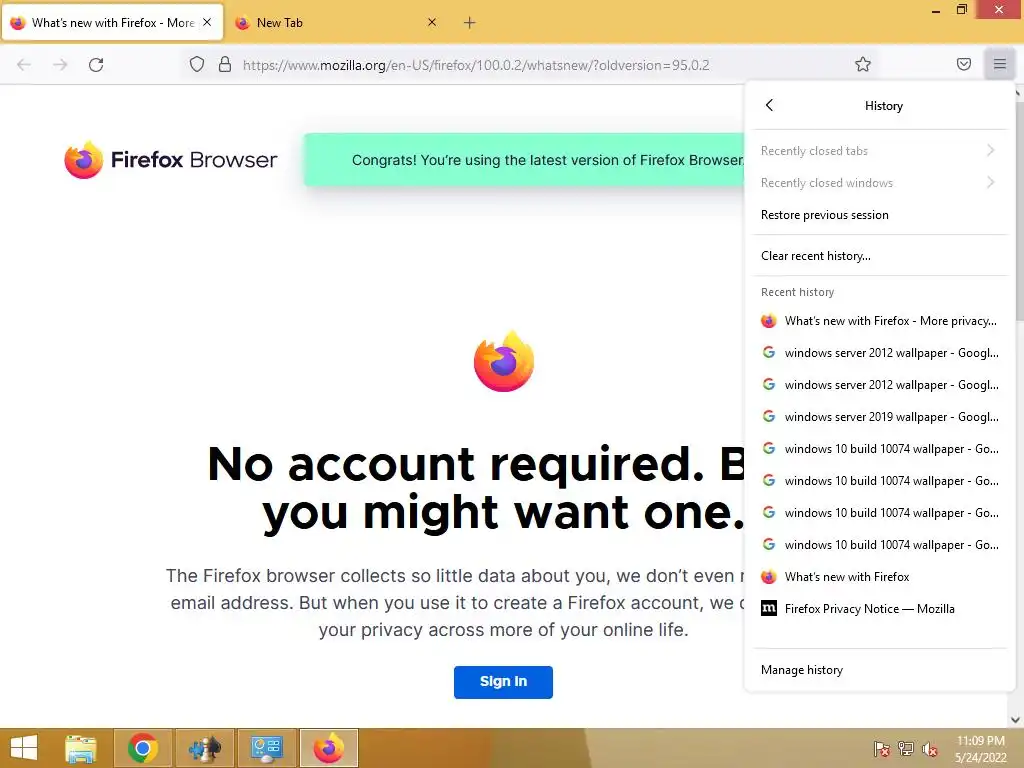The width and height of the screenshot is (1024, 768).
Task: Bookmark this page with the star icon
Action: tap(863, 65)
